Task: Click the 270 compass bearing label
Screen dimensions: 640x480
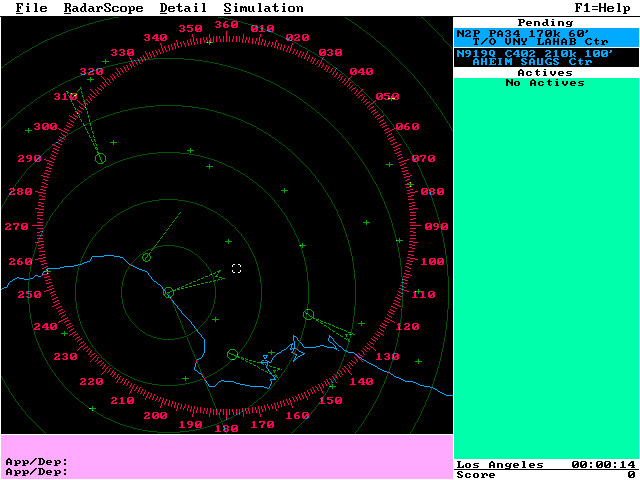Action: tap(16, 227)
